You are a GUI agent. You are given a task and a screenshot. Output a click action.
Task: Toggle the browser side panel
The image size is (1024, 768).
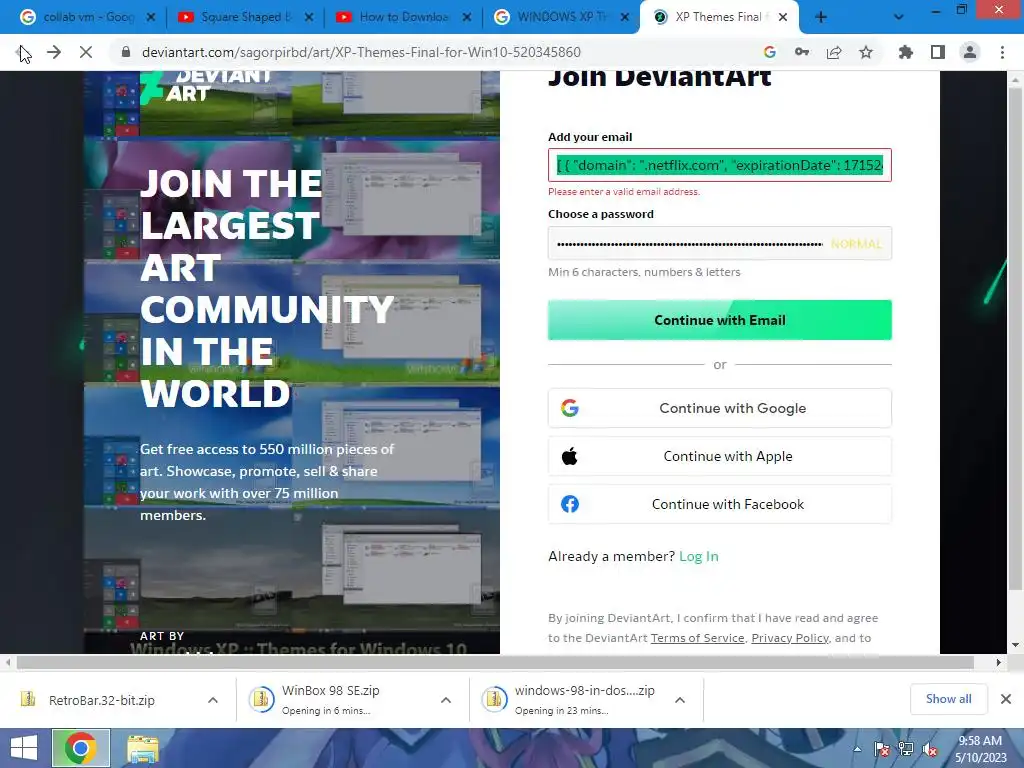[938, 52]
